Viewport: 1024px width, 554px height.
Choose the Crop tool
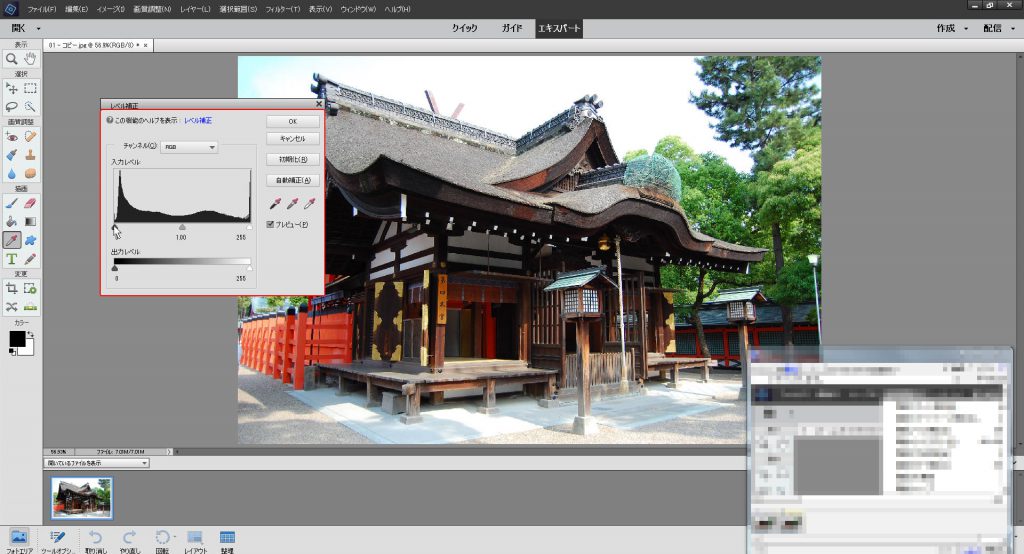[x=12, y=288]
